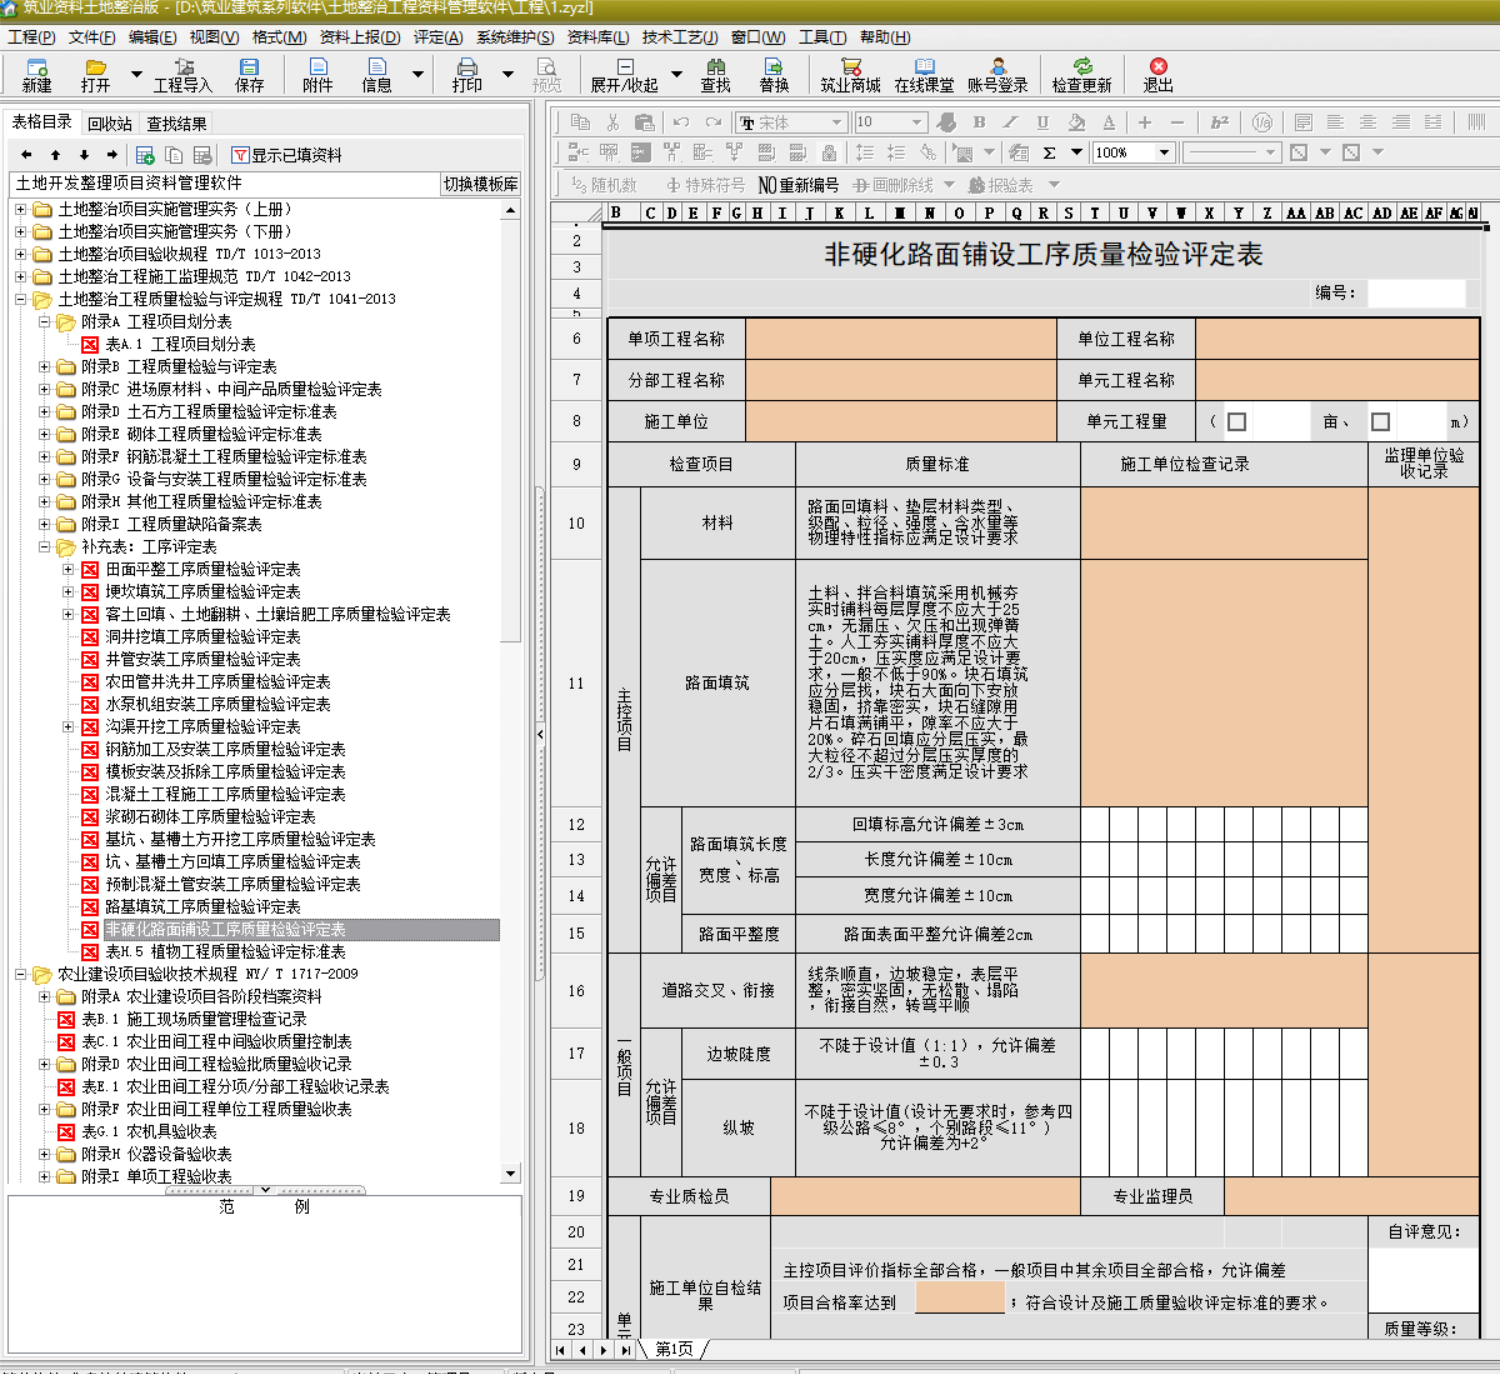Click the down arrow in tree toolbar
The image size is (1500, 1374).
point(84,155)
